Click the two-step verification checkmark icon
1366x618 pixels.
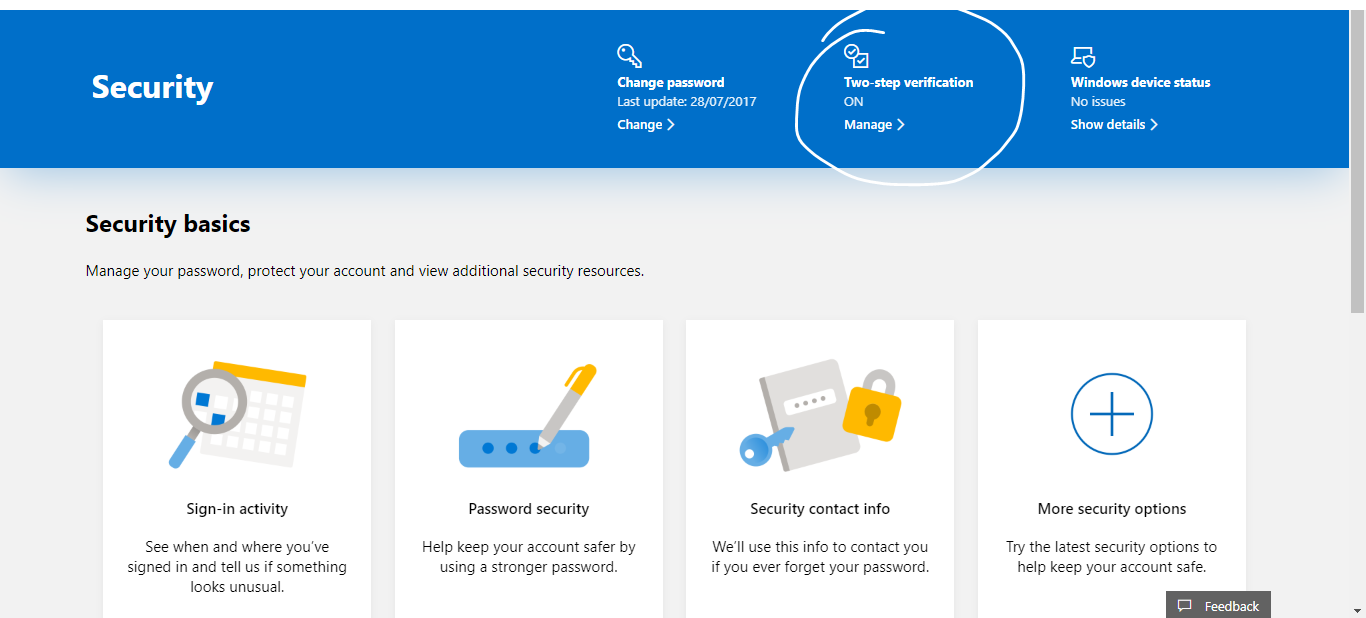(x=856, y=55)
